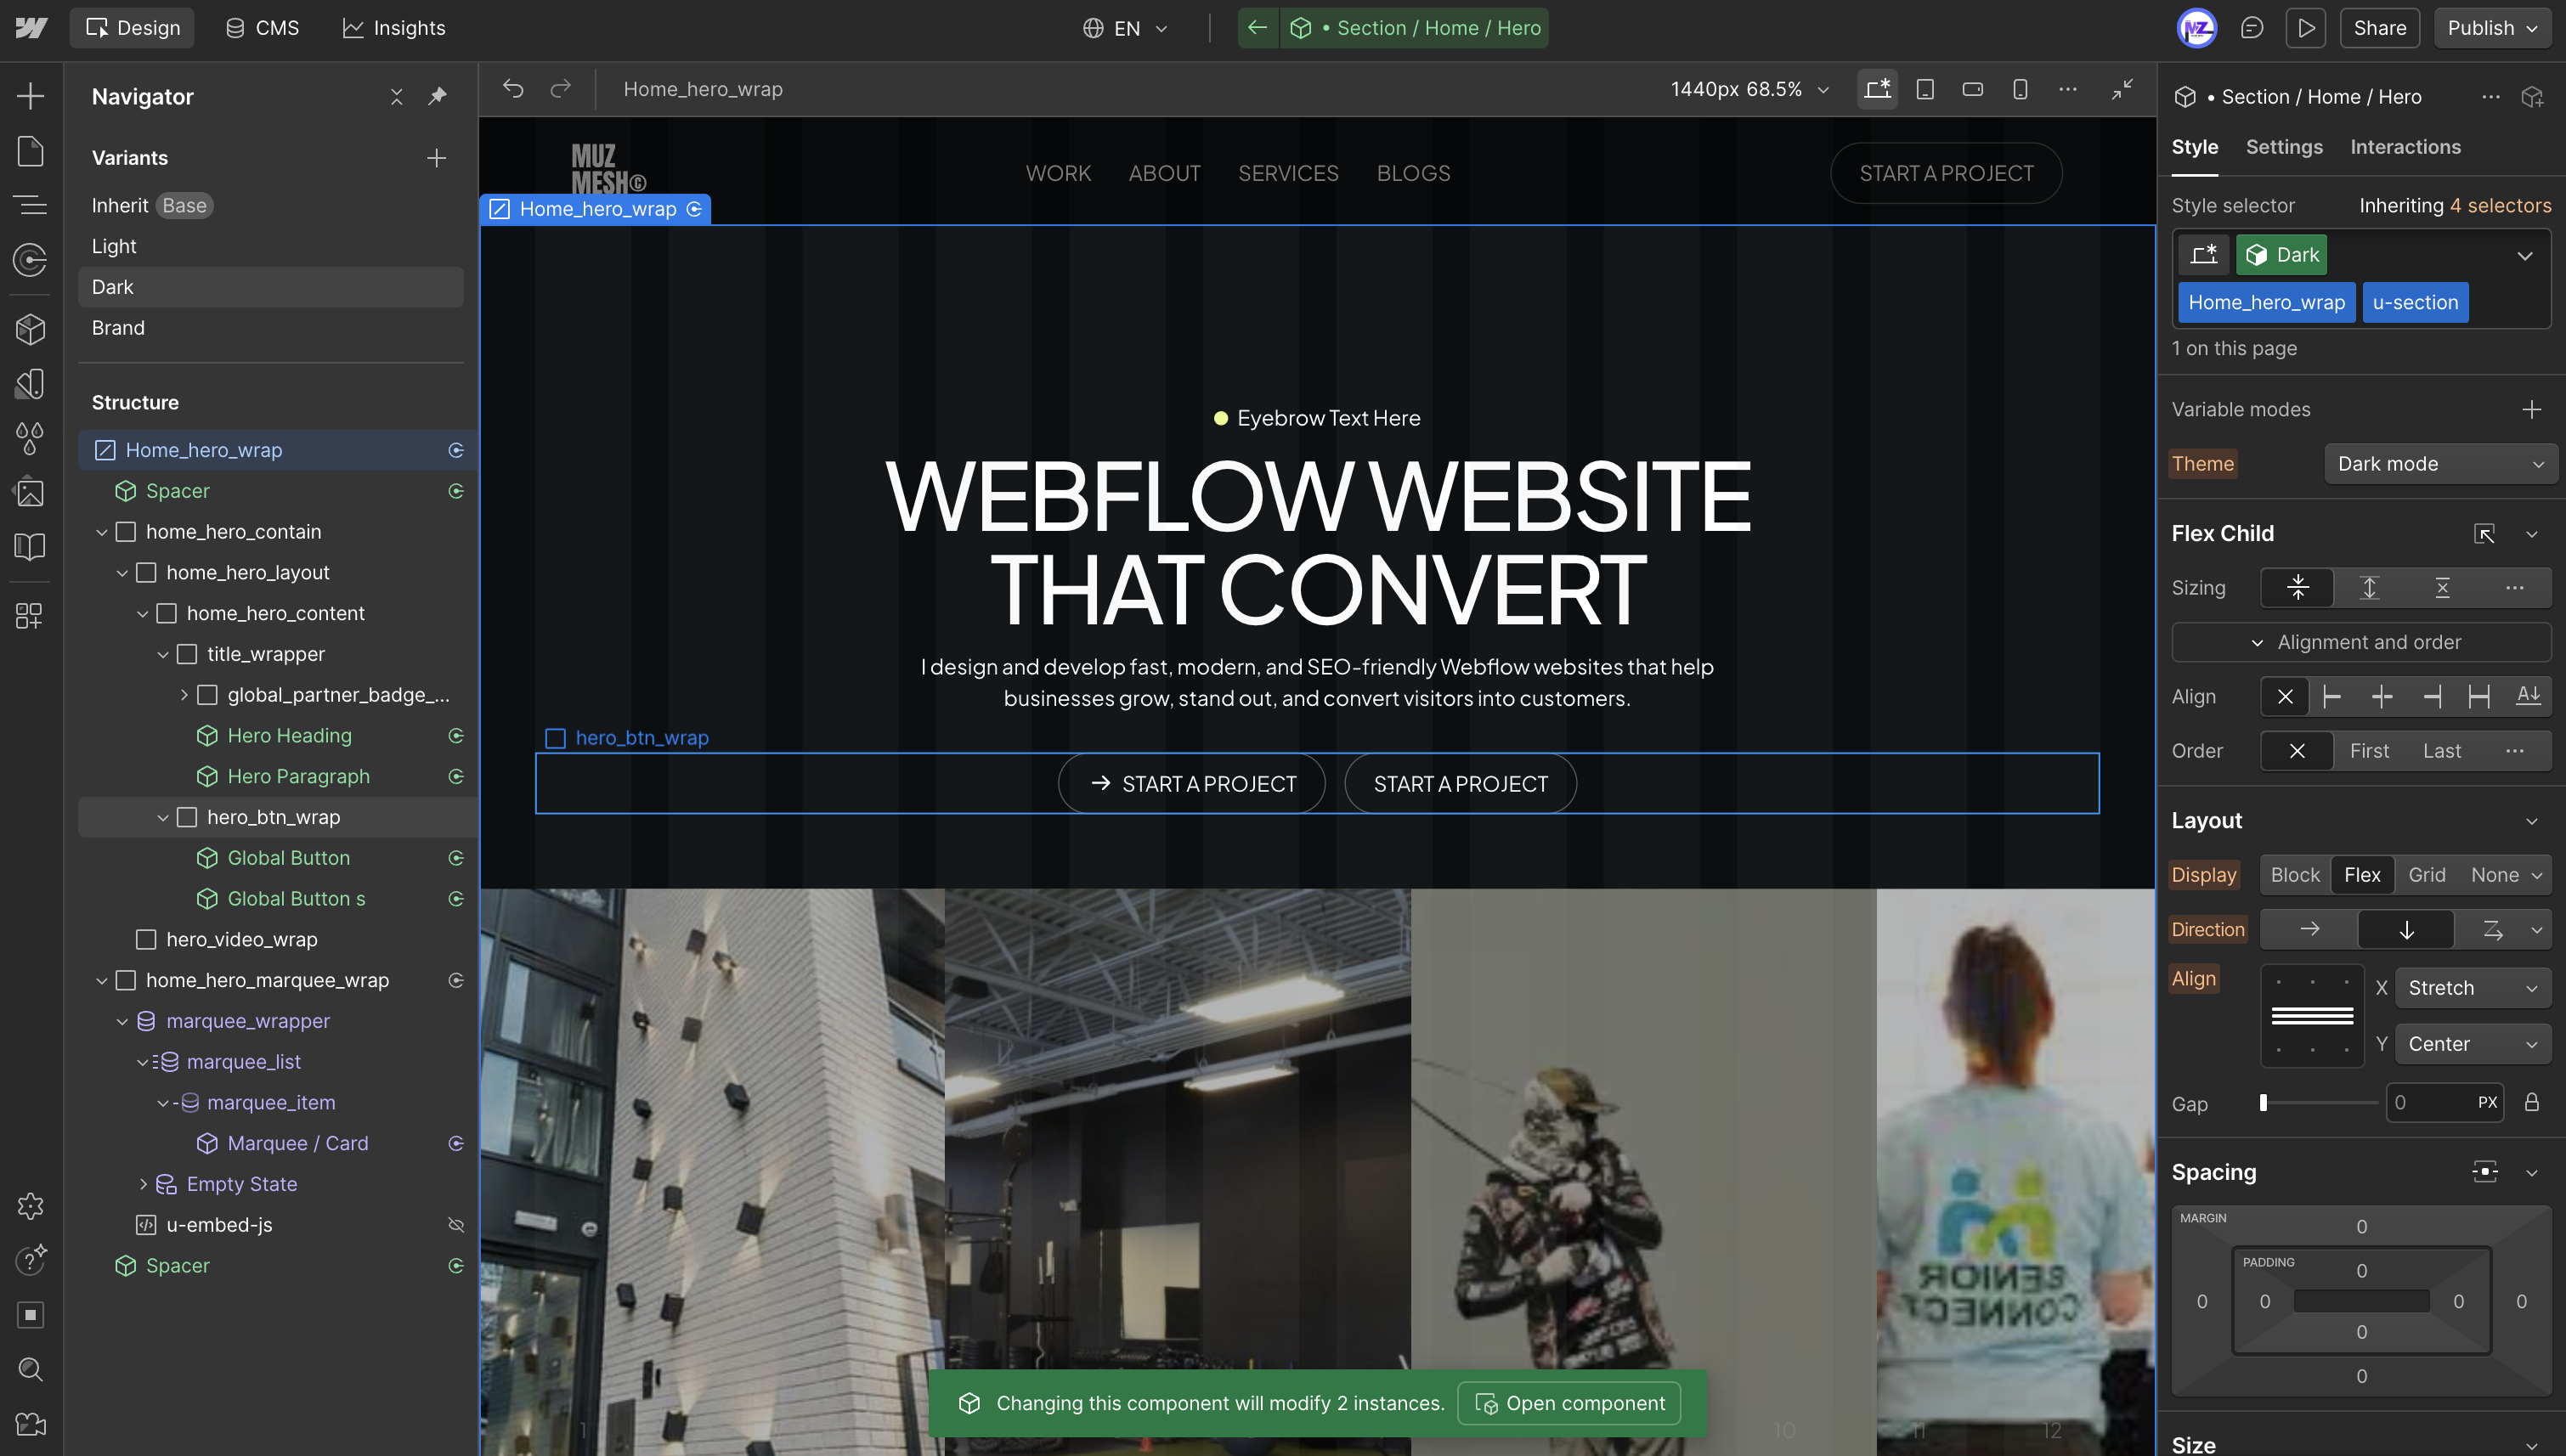Open the Settings tab in right panel
This screenshot has height=1456, width=2566.
(2283, 147)
